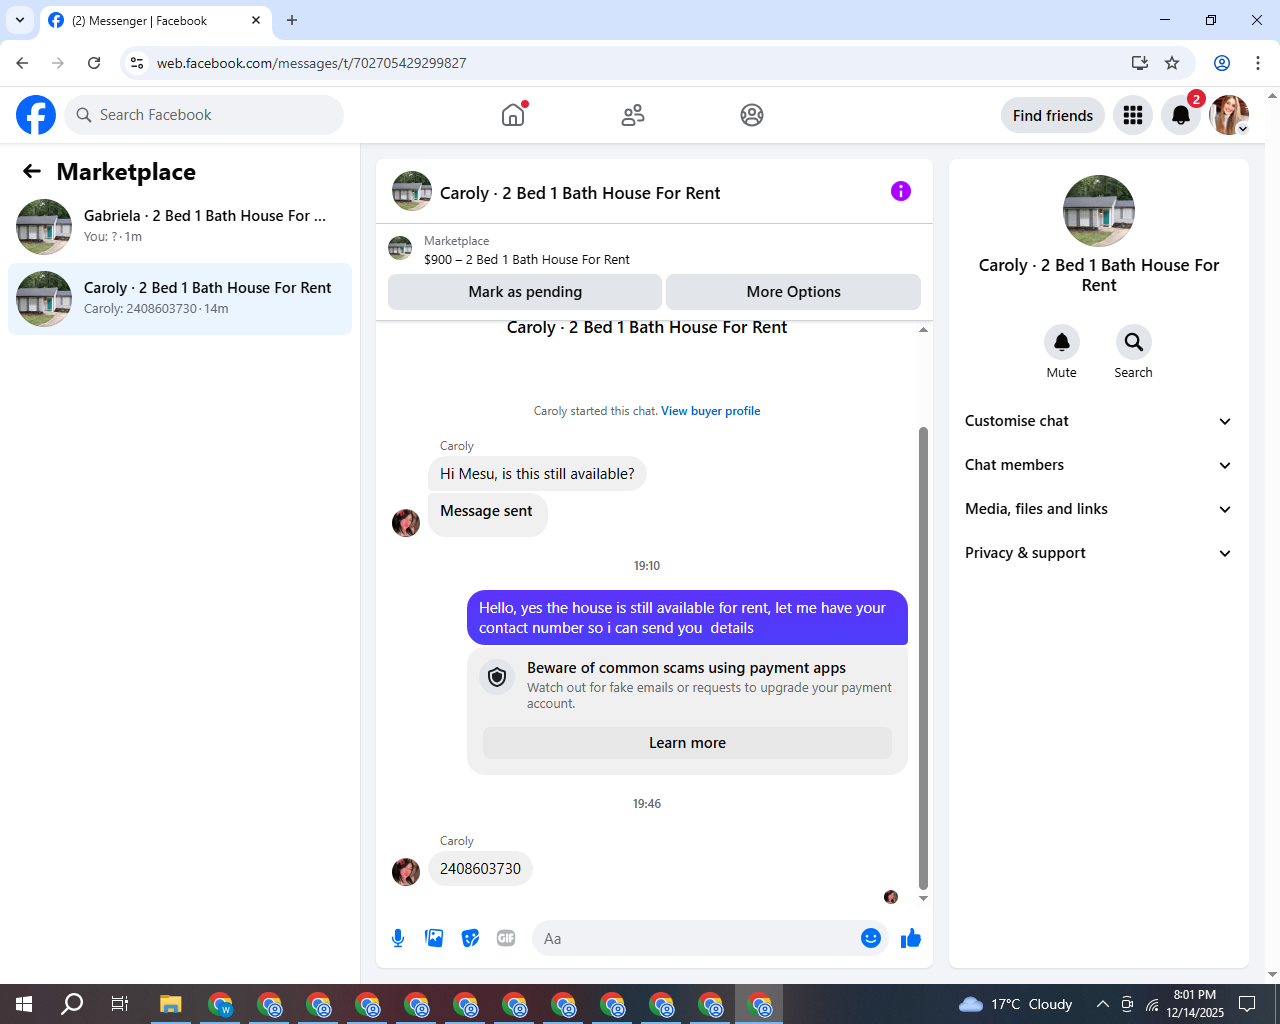1280x1024 pixels.
Task: Open Chrome three-dot menu
Action: 1258,63
